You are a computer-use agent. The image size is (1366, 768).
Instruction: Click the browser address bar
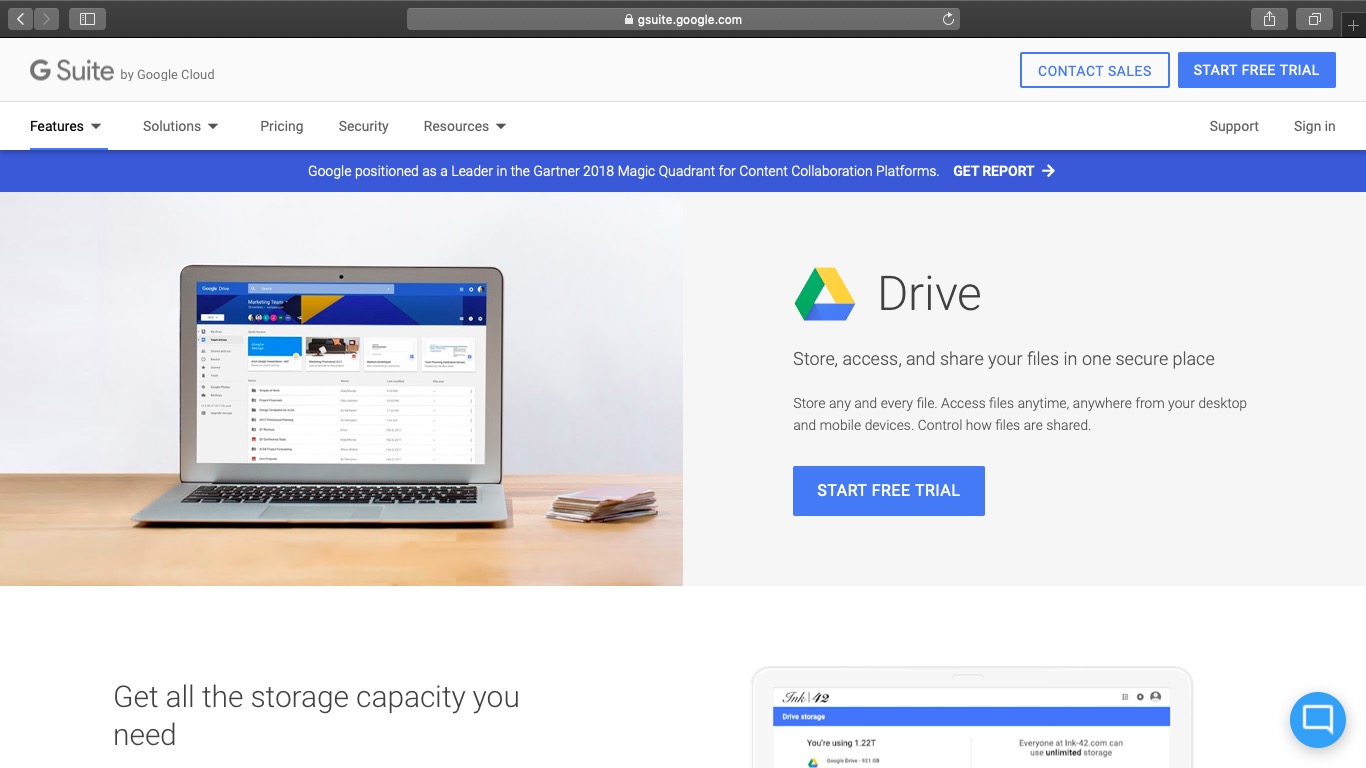[683, 19]
